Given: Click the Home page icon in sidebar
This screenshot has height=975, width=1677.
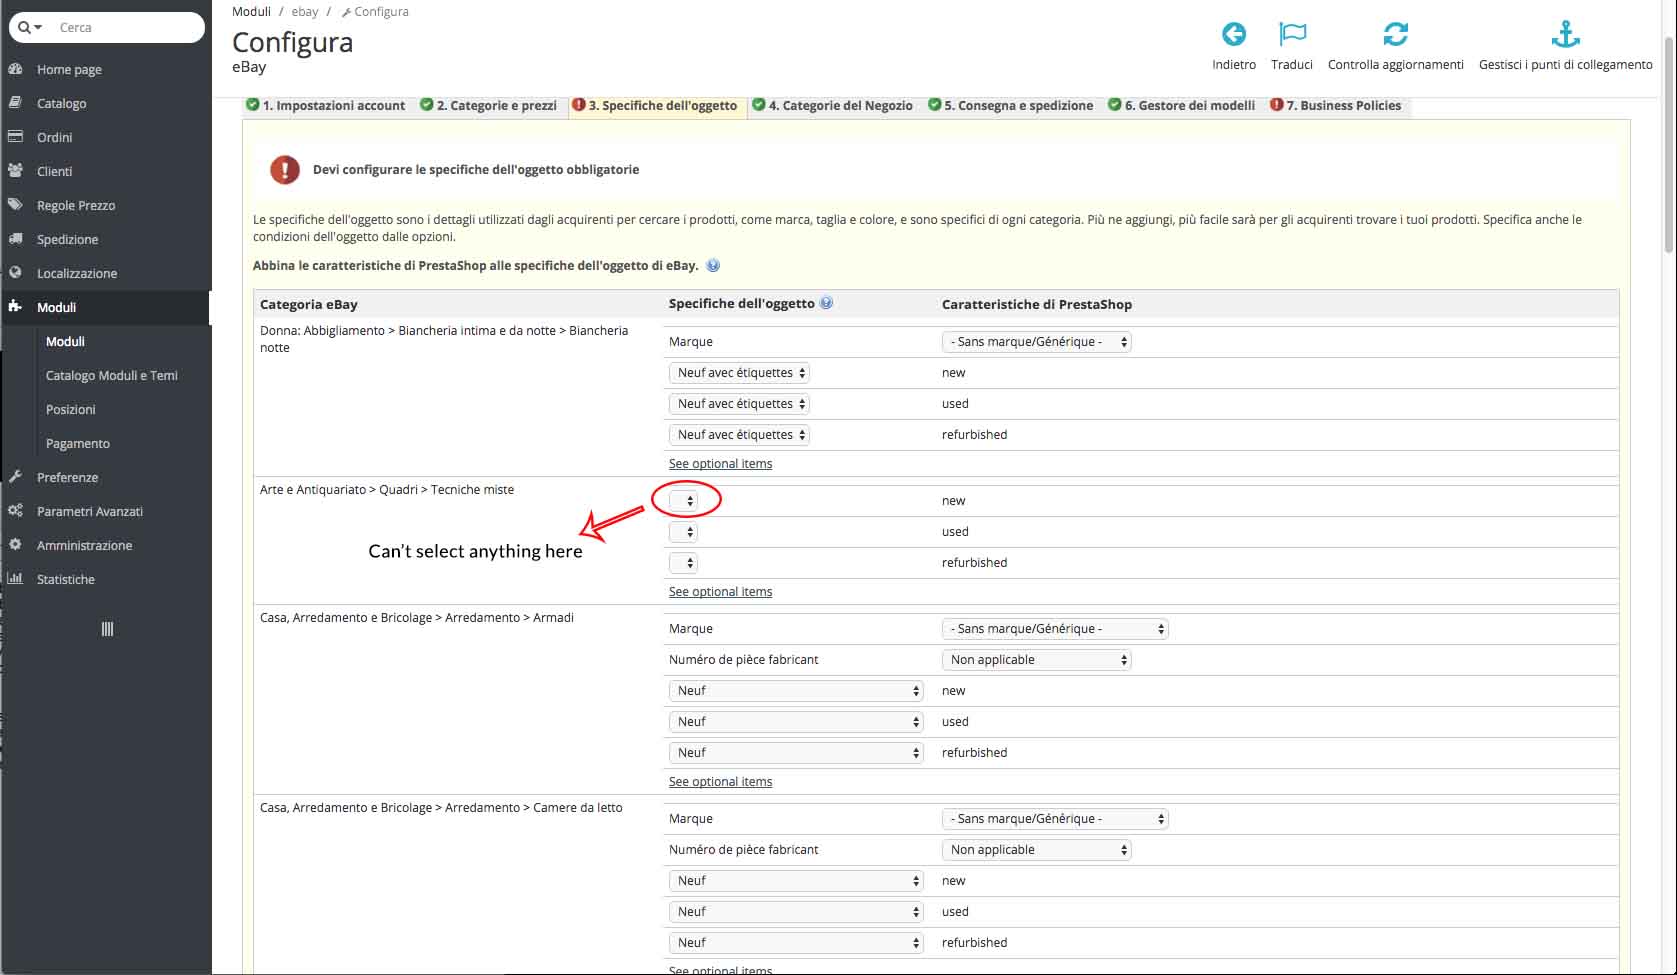Looking at the screenshot, I should 15,69.
